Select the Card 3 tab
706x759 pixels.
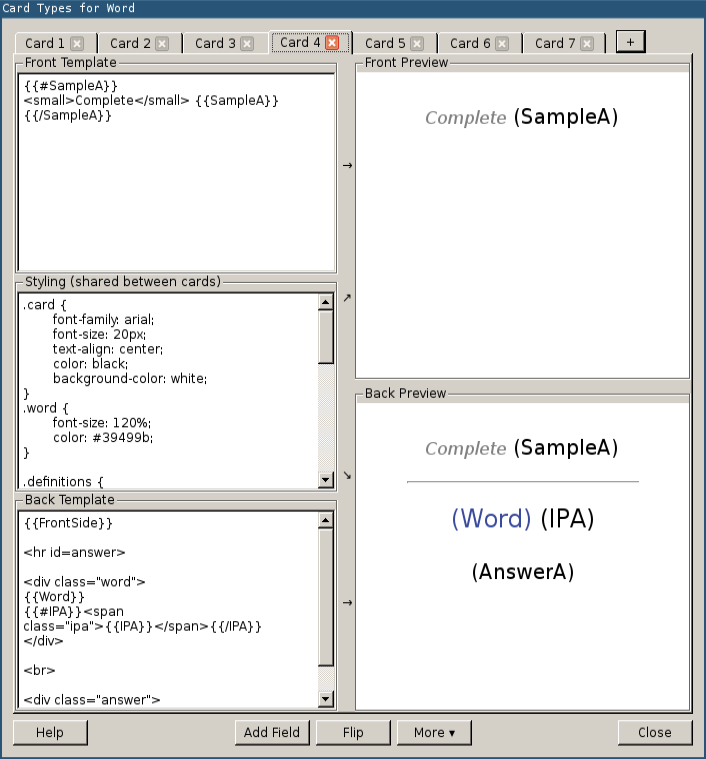(x=215, y=44)
